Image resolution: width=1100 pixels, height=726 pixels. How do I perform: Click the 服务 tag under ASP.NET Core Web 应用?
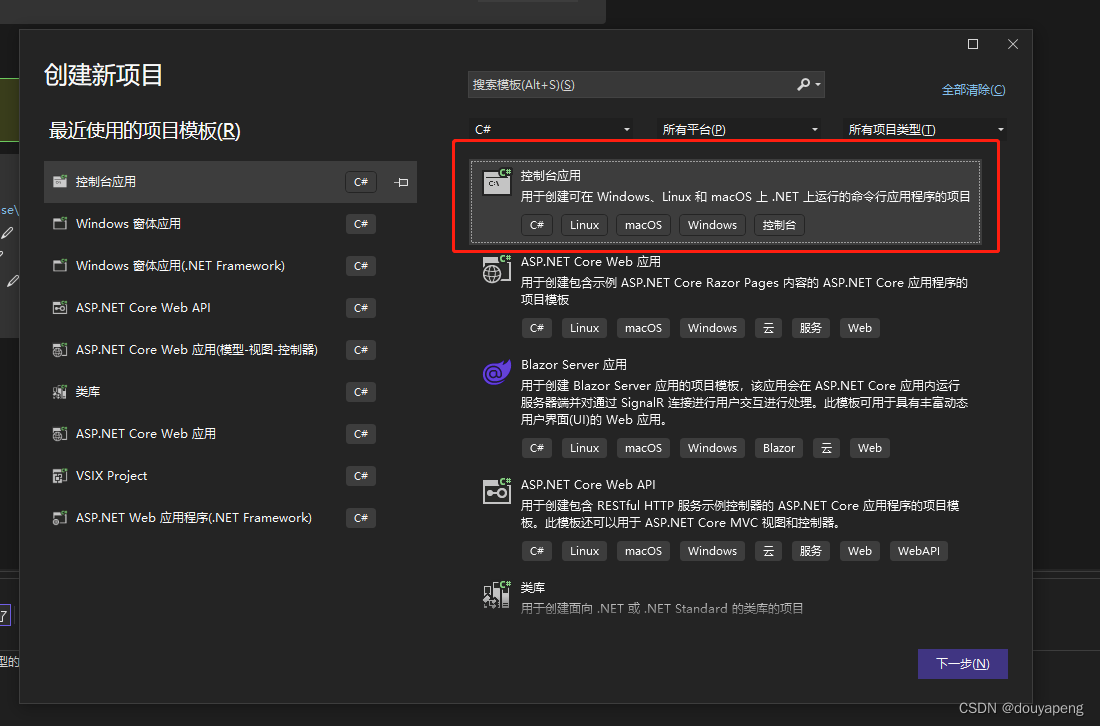(x=810, y=328)
